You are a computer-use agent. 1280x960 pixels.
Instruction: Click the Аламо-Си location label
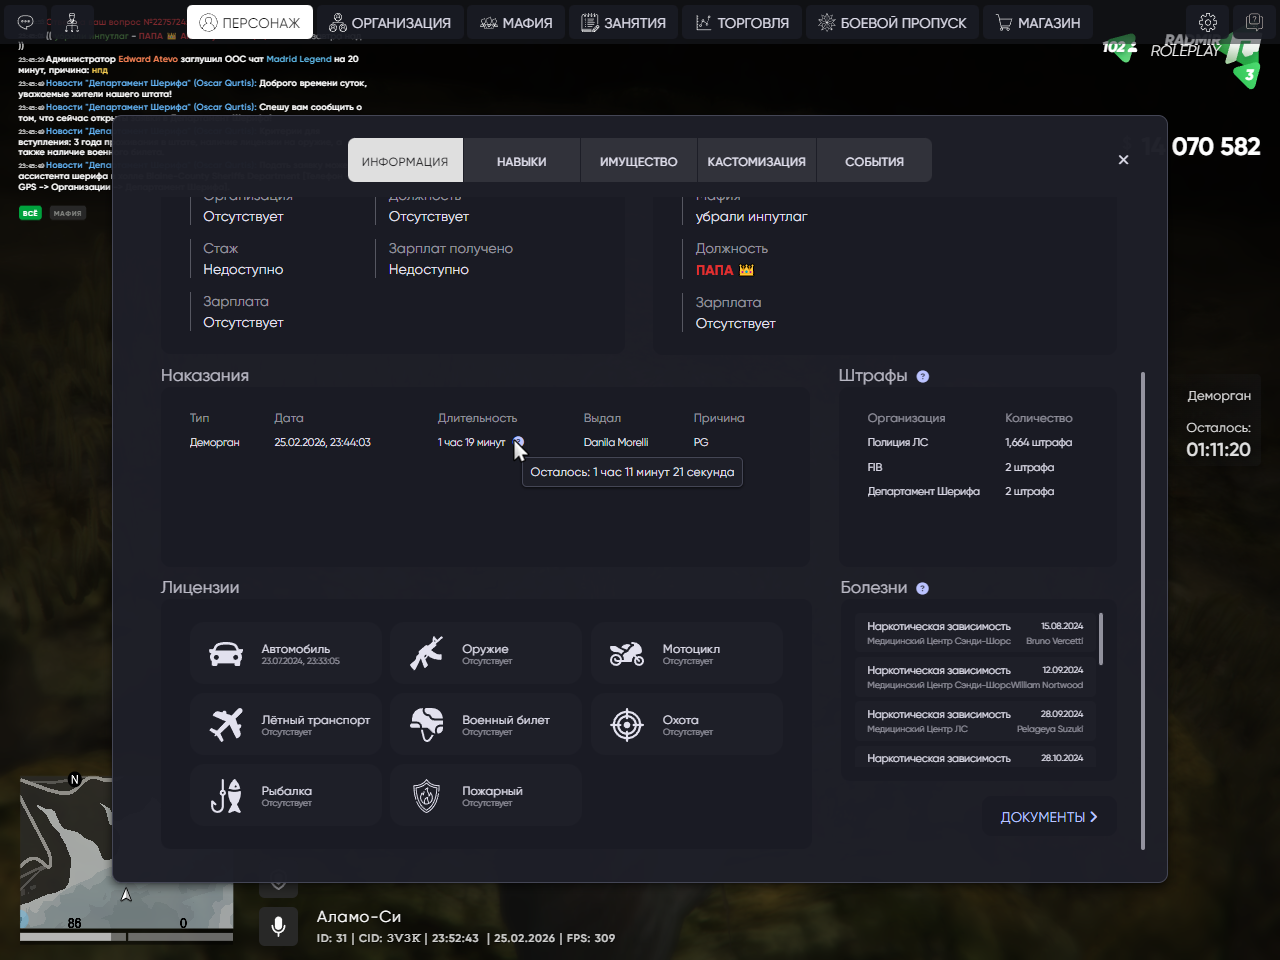(x=358, y=916)
